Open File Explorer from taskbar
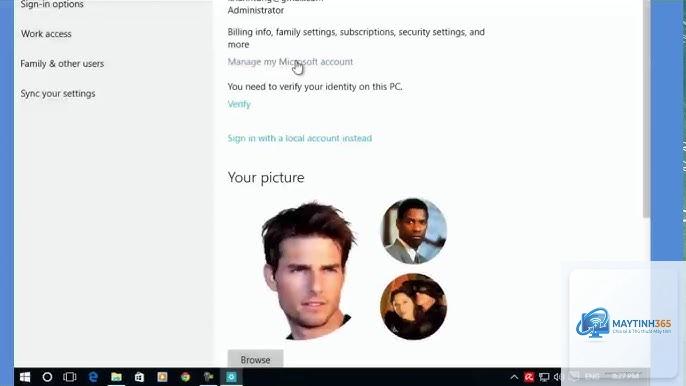686x386 pixels. (116, 377)
